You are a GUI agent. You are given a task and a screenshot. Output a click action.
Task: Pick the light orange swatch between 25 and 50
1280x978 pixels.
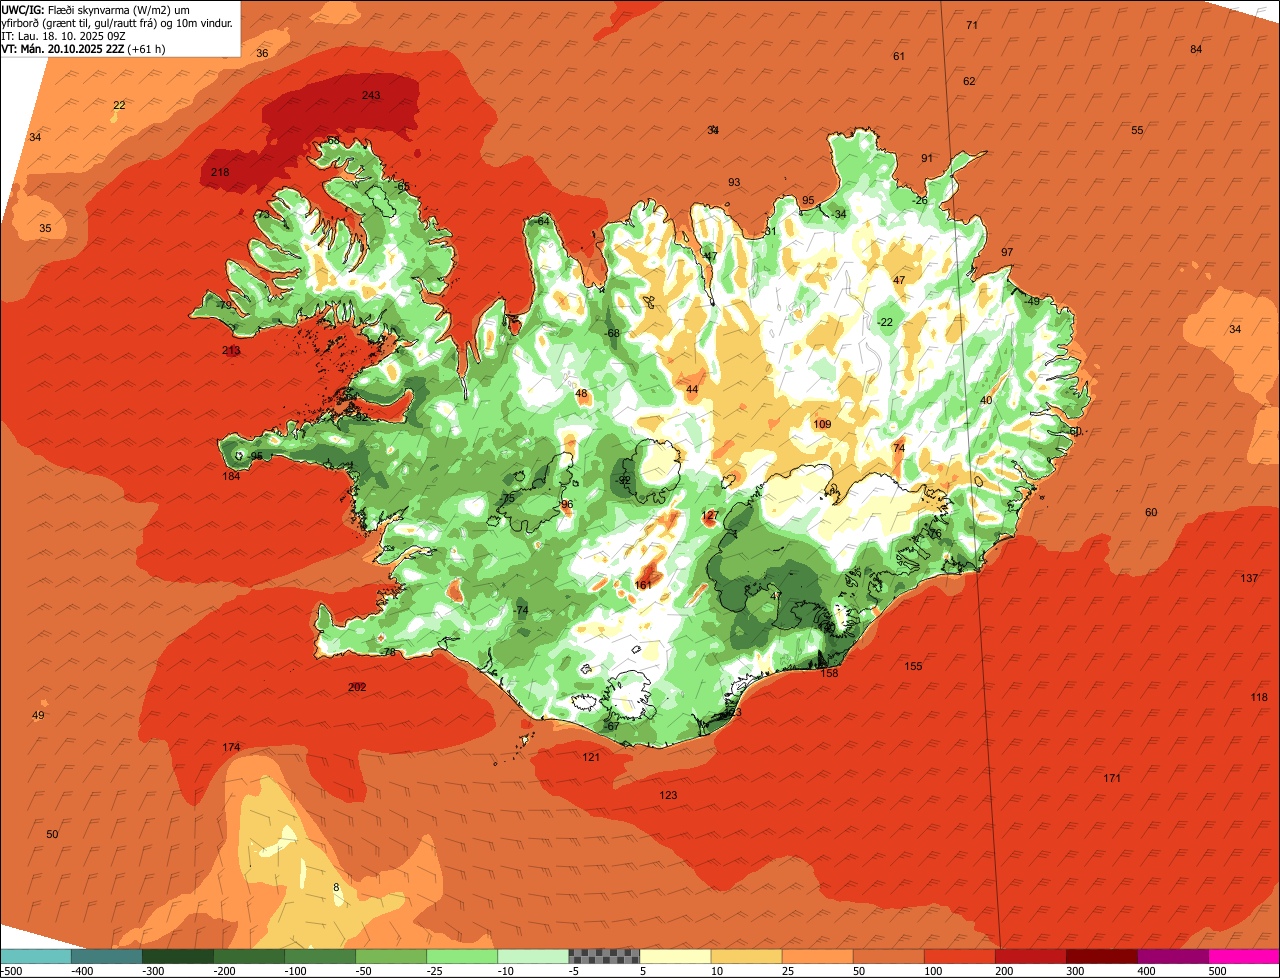tap(818, 956)
